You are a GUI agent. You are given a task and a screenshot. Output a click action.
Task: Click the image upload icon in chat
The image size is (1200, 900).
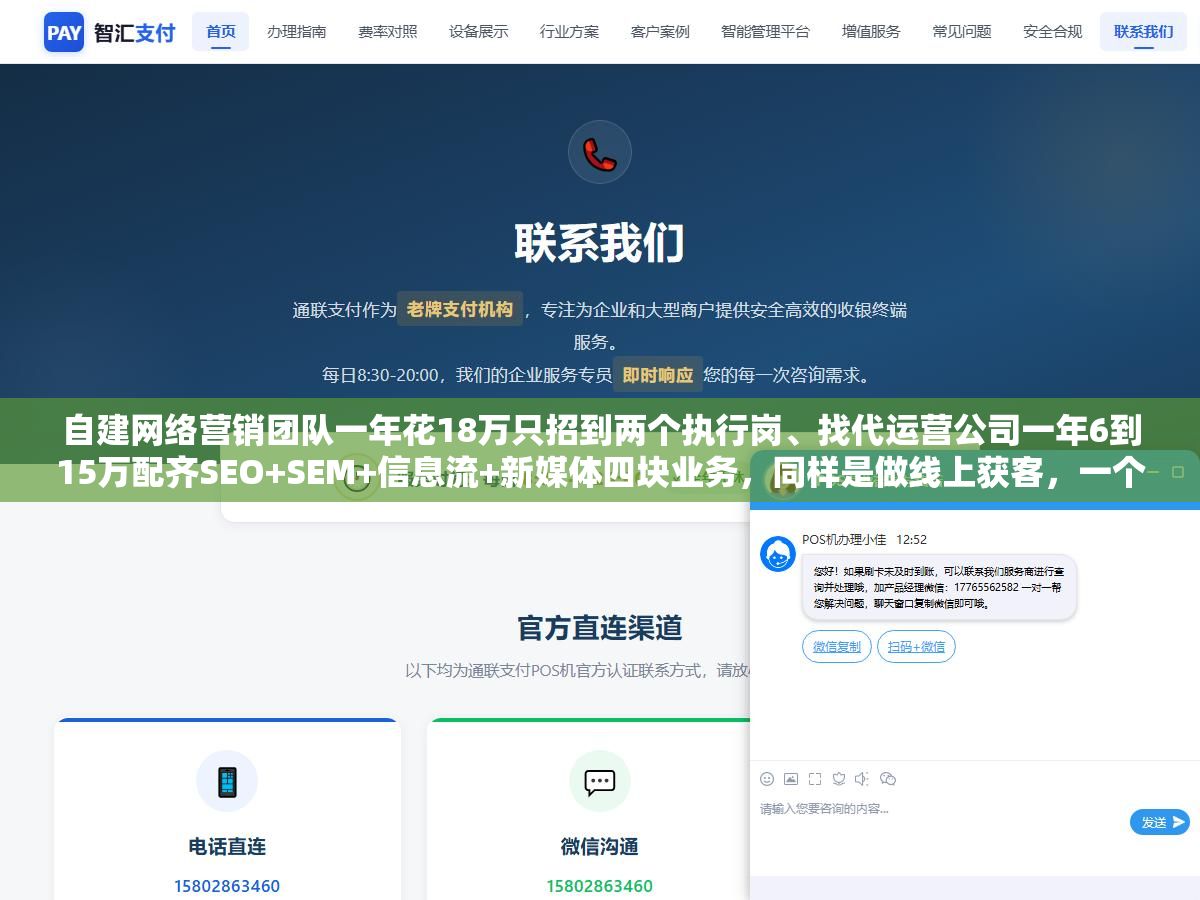pos(791,779)
